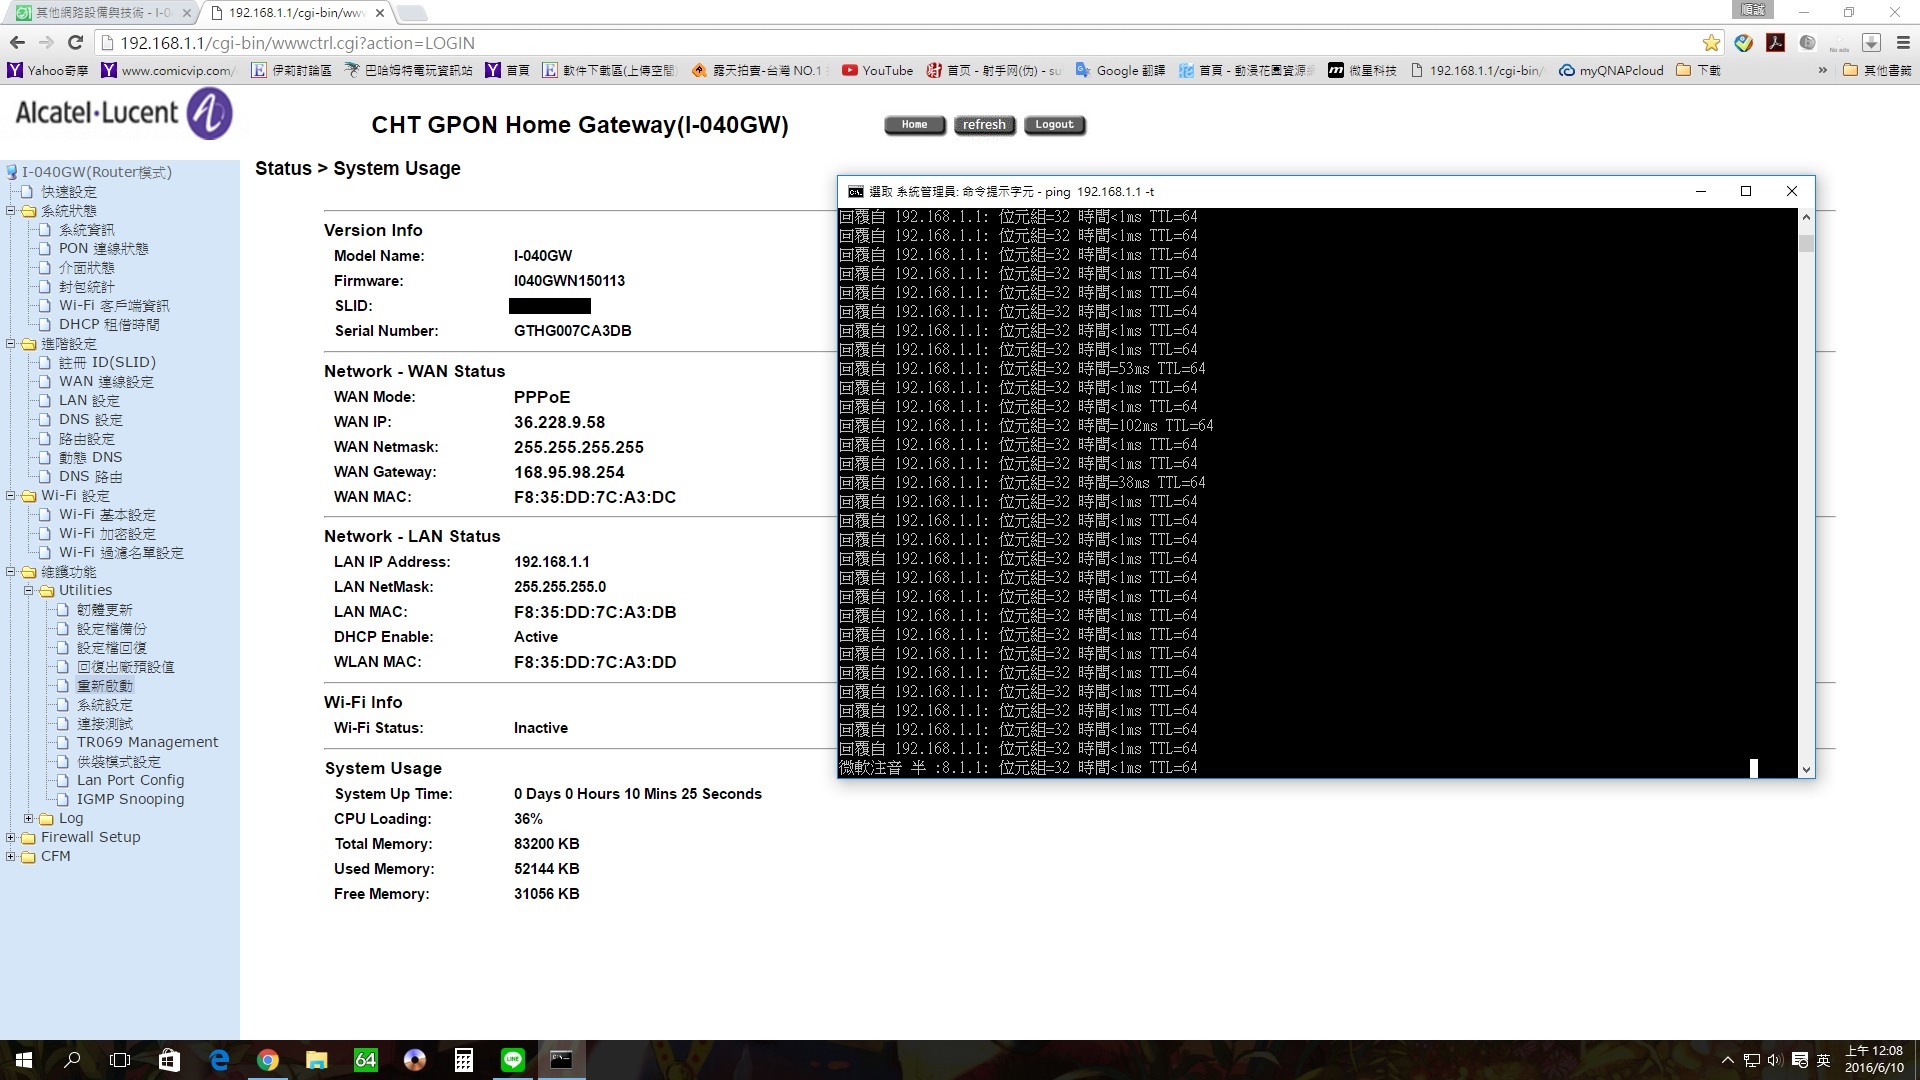Image resolution: width=1920 pixels, height=1080 pixels.
Task: Click the browser address bar
Action: [x=900, y=43]
